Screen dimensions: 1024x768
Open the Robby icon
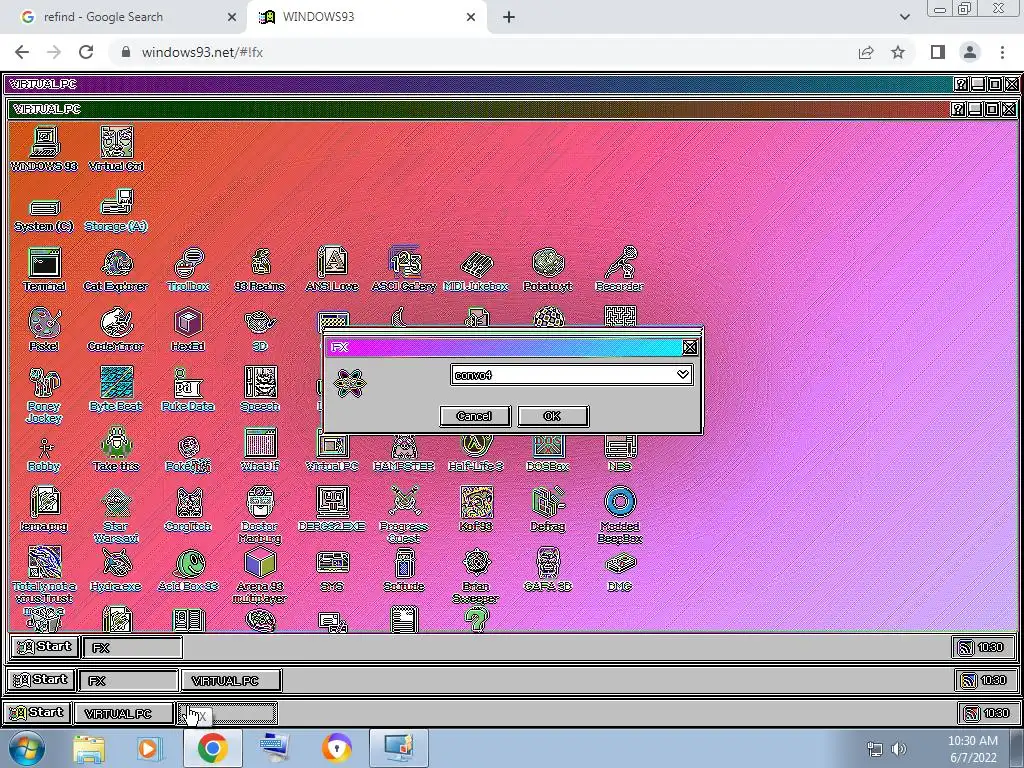pos(44,455)
